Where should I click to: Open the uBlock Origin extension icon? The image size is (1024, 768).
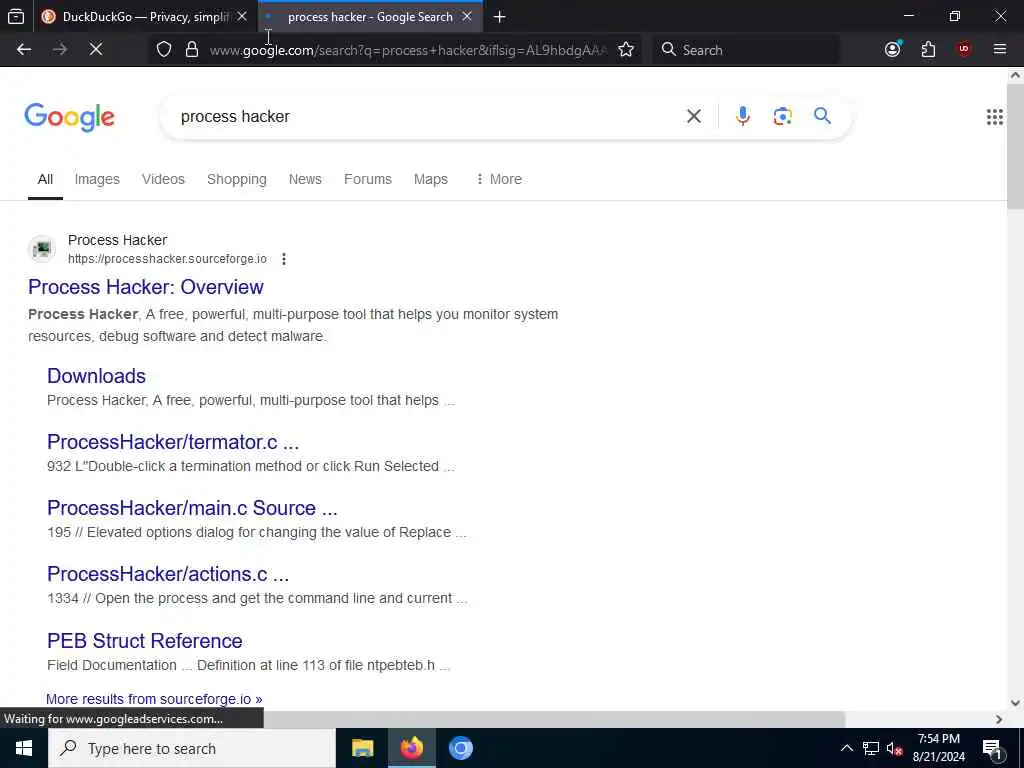(x=964, y=50)
